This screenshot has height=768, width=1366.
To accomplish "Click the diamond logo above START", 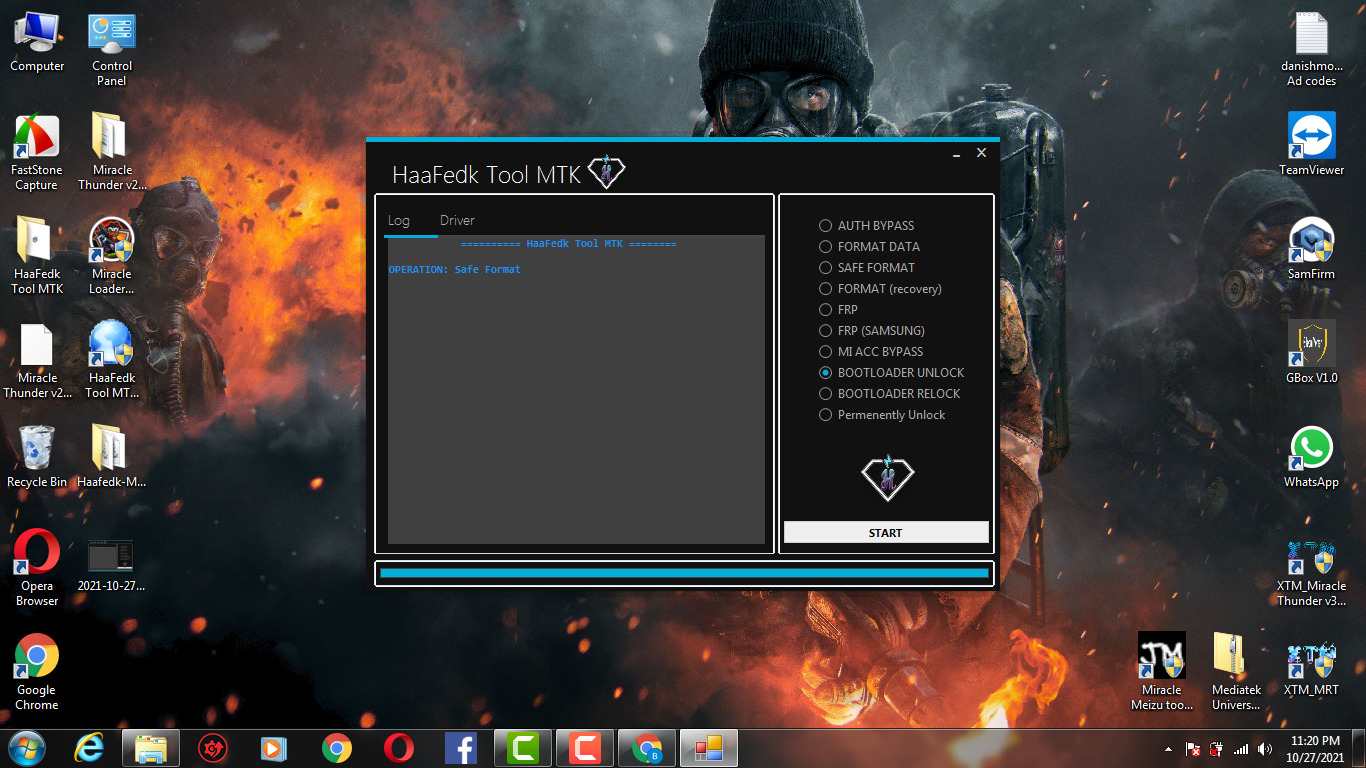I will coord(887,476).
